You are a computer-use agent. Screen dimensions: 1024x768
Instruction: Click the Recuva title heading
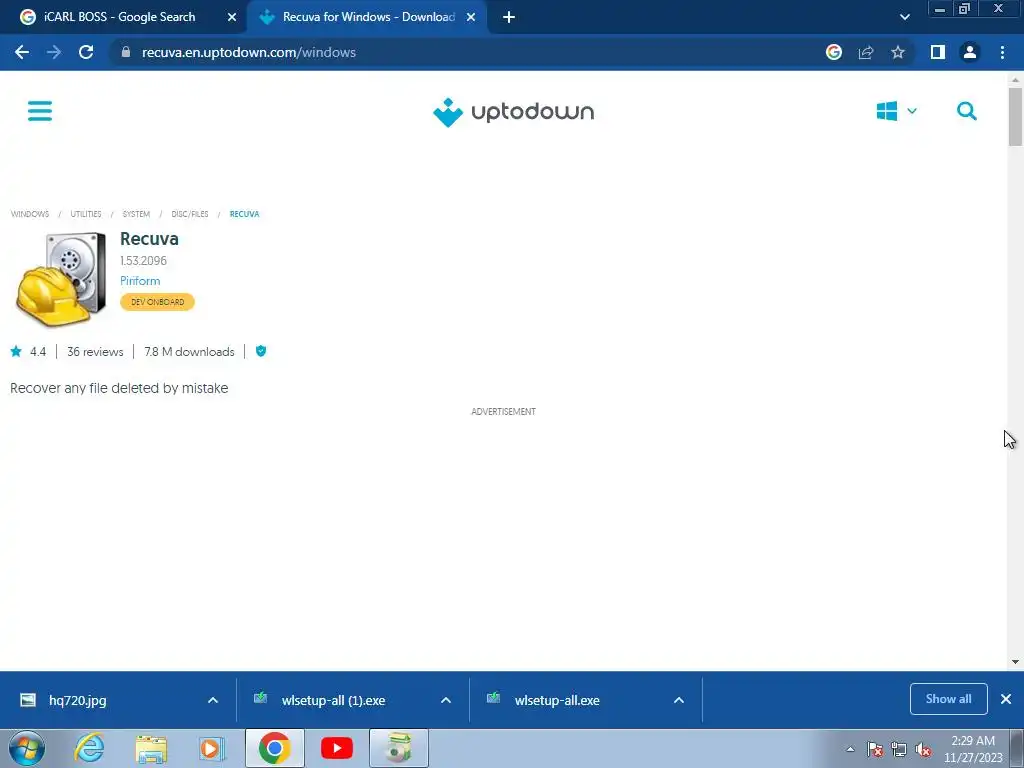pyautogui.click(x=150, y=239)
